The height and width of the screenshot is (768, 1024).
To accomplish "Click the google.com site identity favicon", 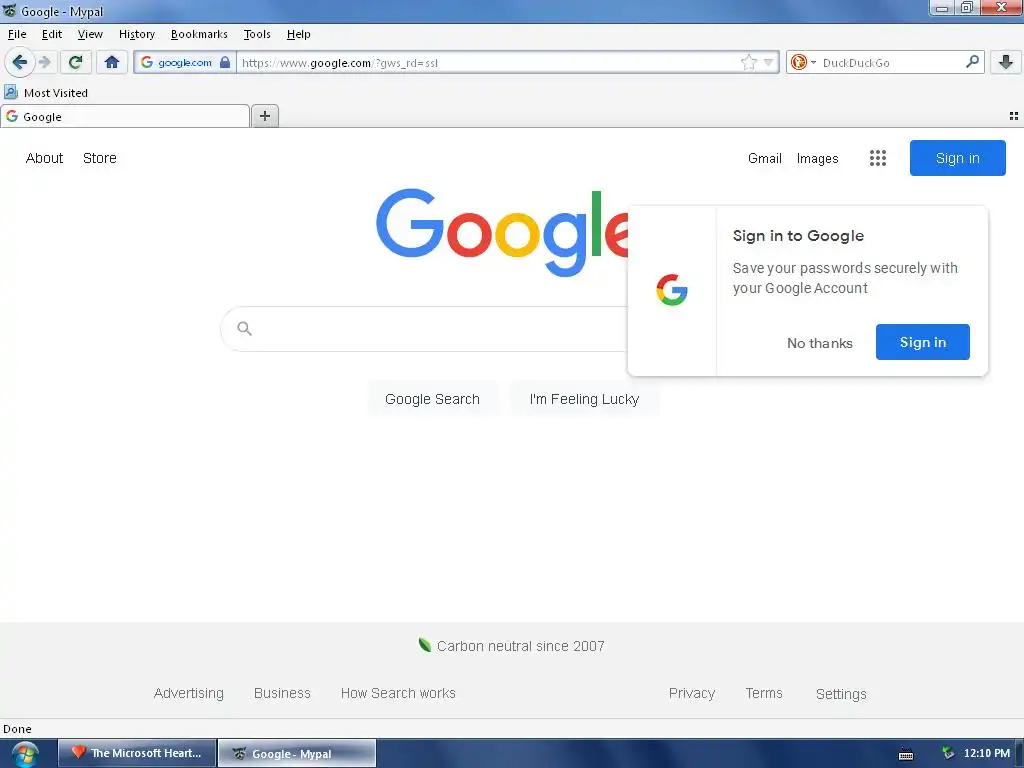I will 147,62.
